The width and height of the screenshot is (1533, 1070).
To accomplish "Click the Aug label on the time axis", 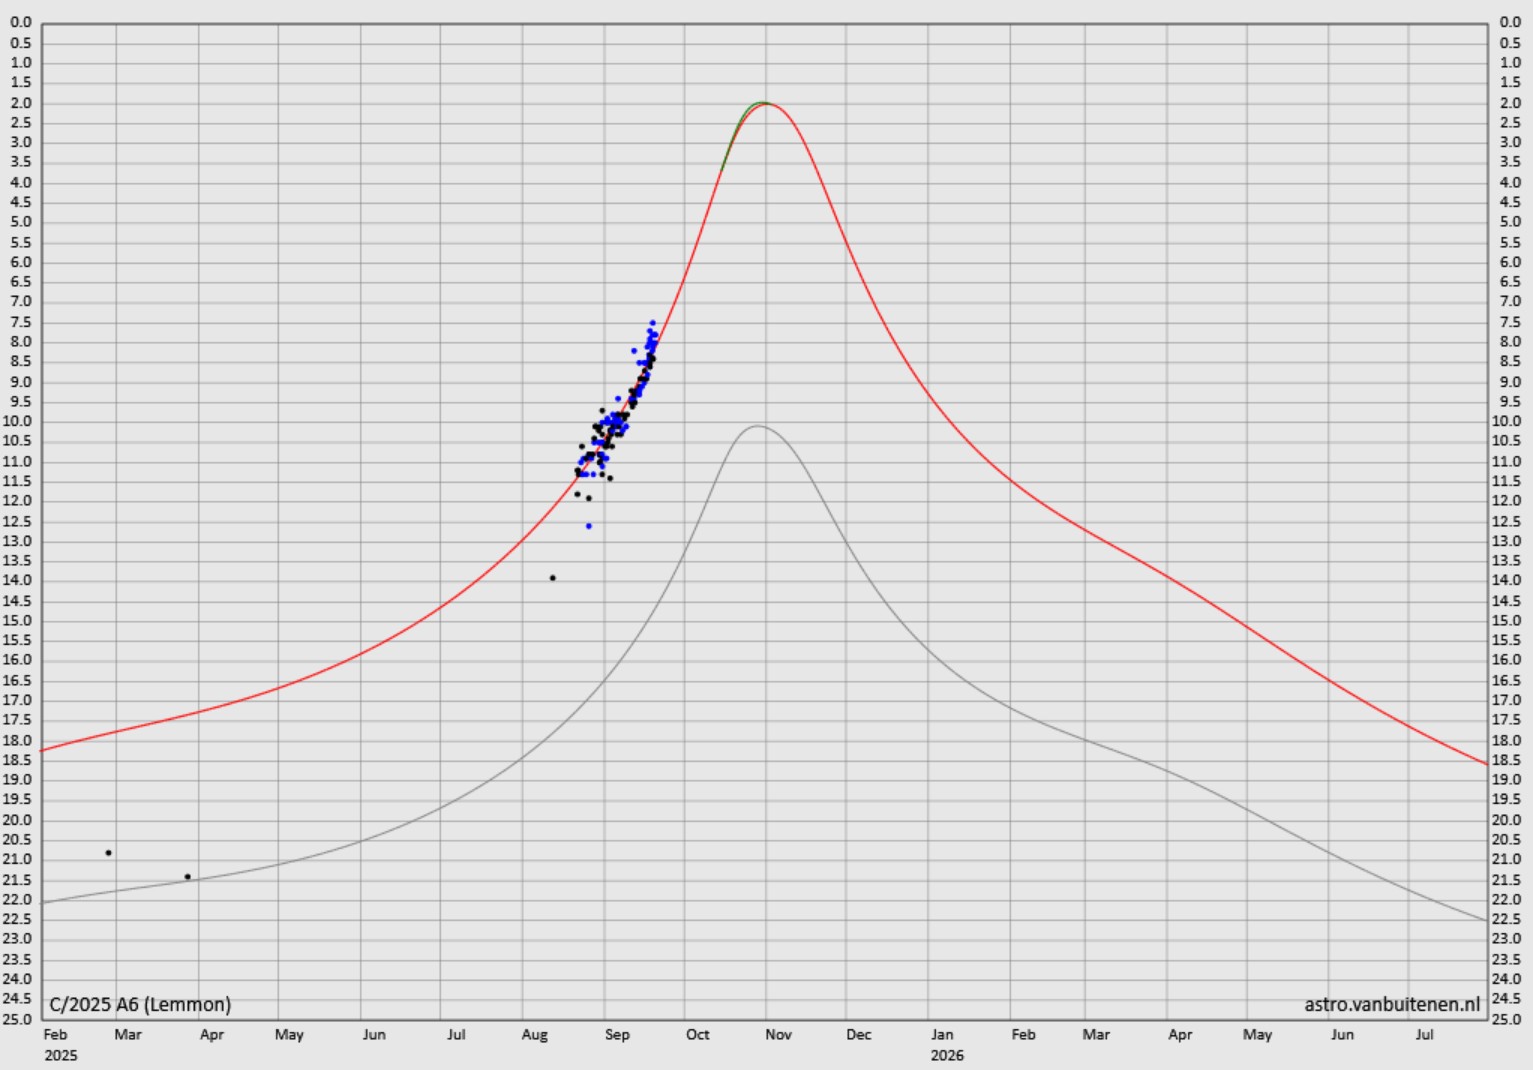I will (x=534, y=1035).
